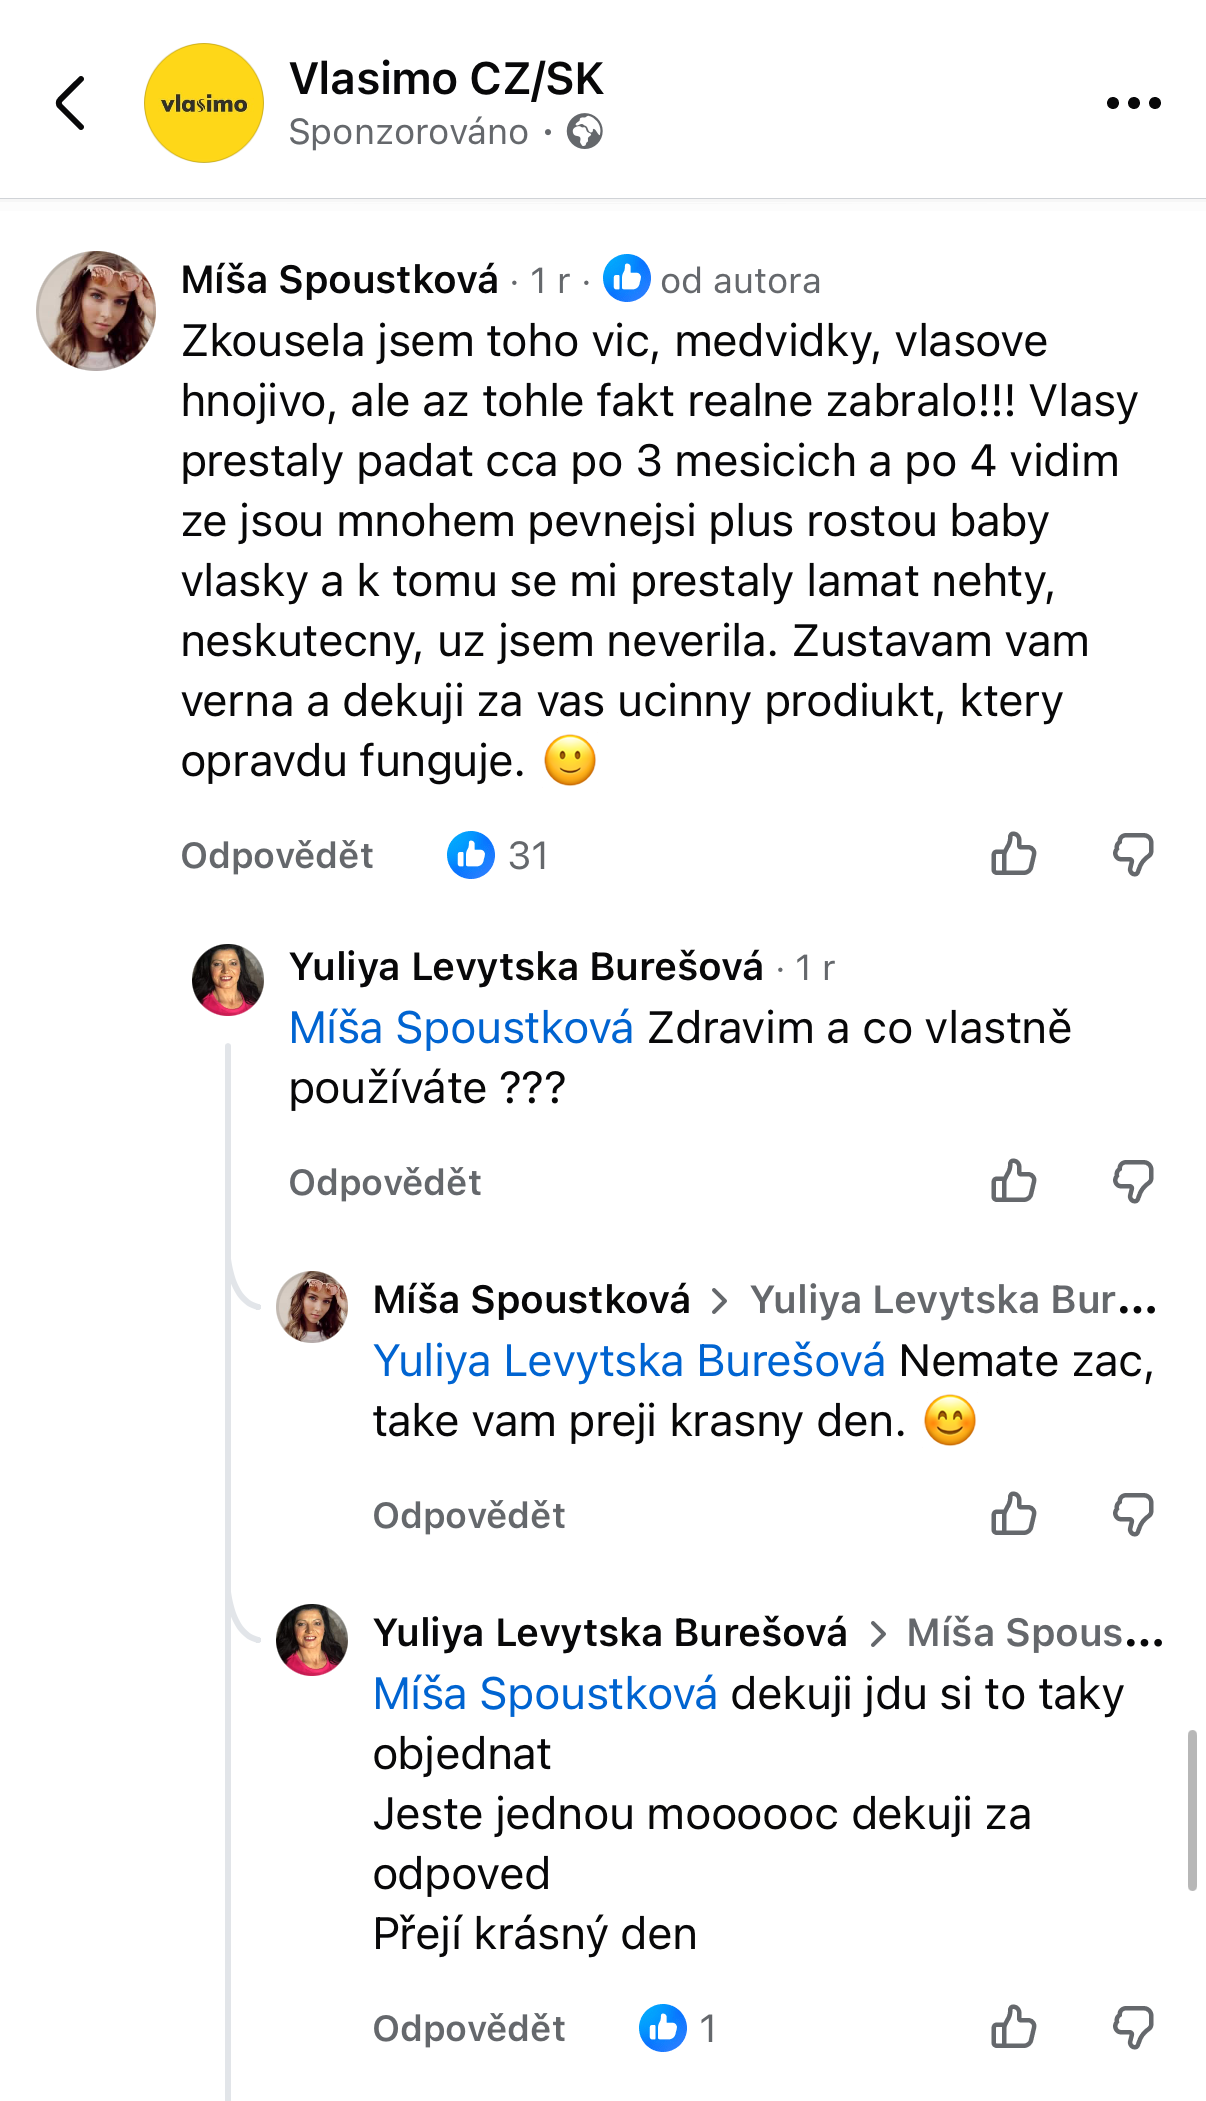The width and height of the screenshot is (1206, 2101).
Task: Thumbs down the 'dekuji jdu si to' reply
Action: click(x=1133, y=2028)
